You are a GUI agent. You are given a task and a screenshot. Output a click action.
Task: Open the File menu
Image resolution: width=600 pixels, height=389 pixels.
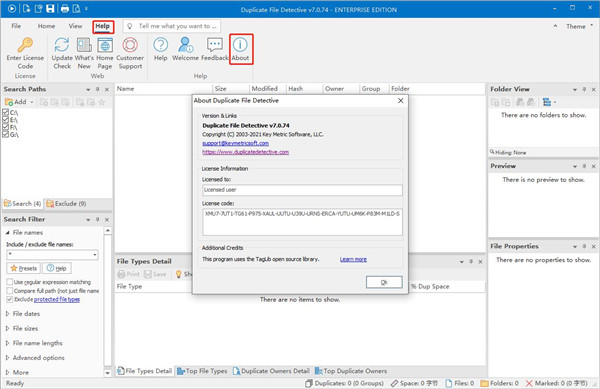tap(16, 26)
